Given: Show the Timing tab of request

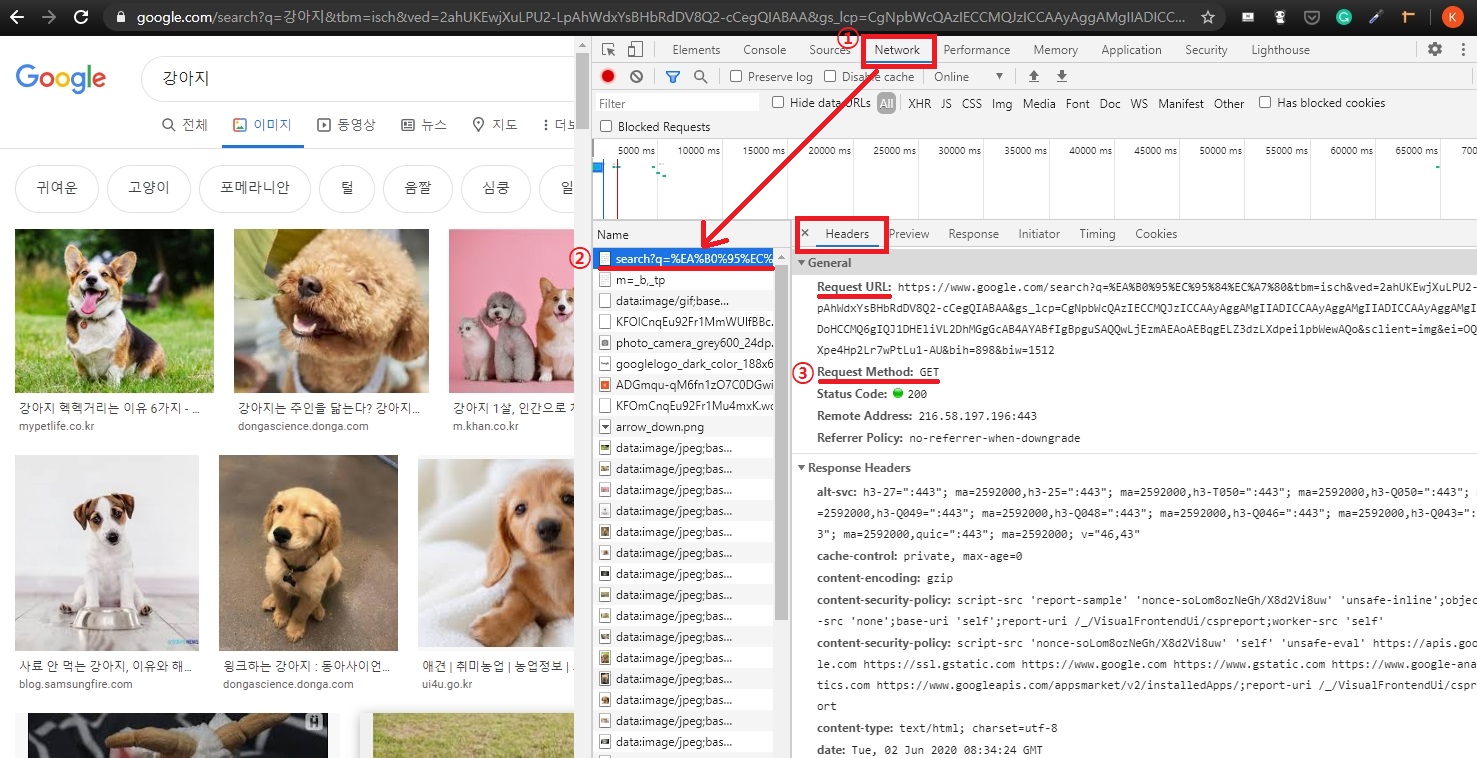Looking at the screenshot, I should pos(1097,233).
